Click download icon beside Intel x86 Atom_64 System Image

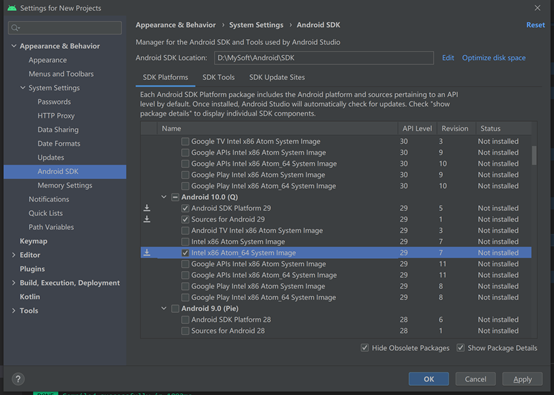(147, 253)
